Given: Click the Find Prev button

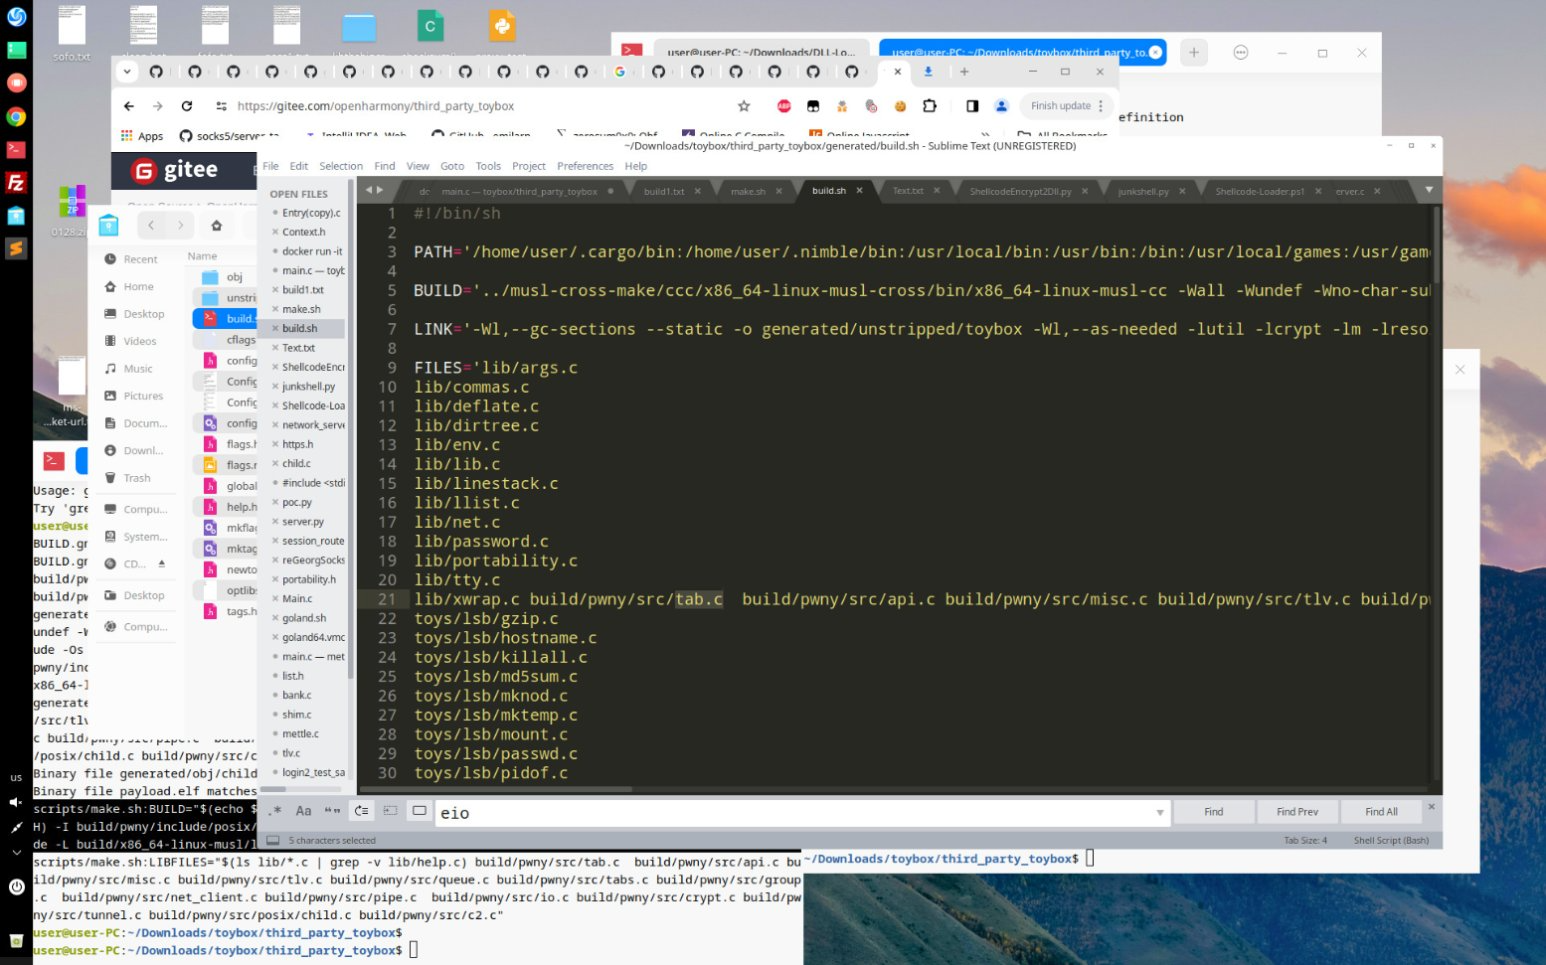Looking at the screenshot, I should tap(1297, 812).
